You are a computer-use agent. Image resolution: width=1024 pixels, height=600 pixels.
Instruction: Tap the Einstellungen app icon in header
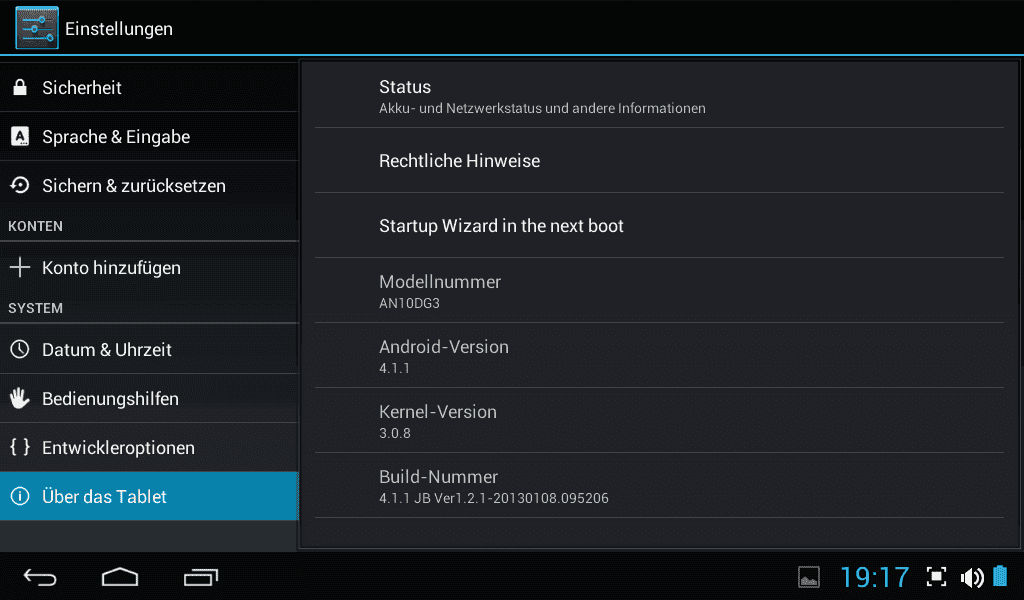click(37, 28)
